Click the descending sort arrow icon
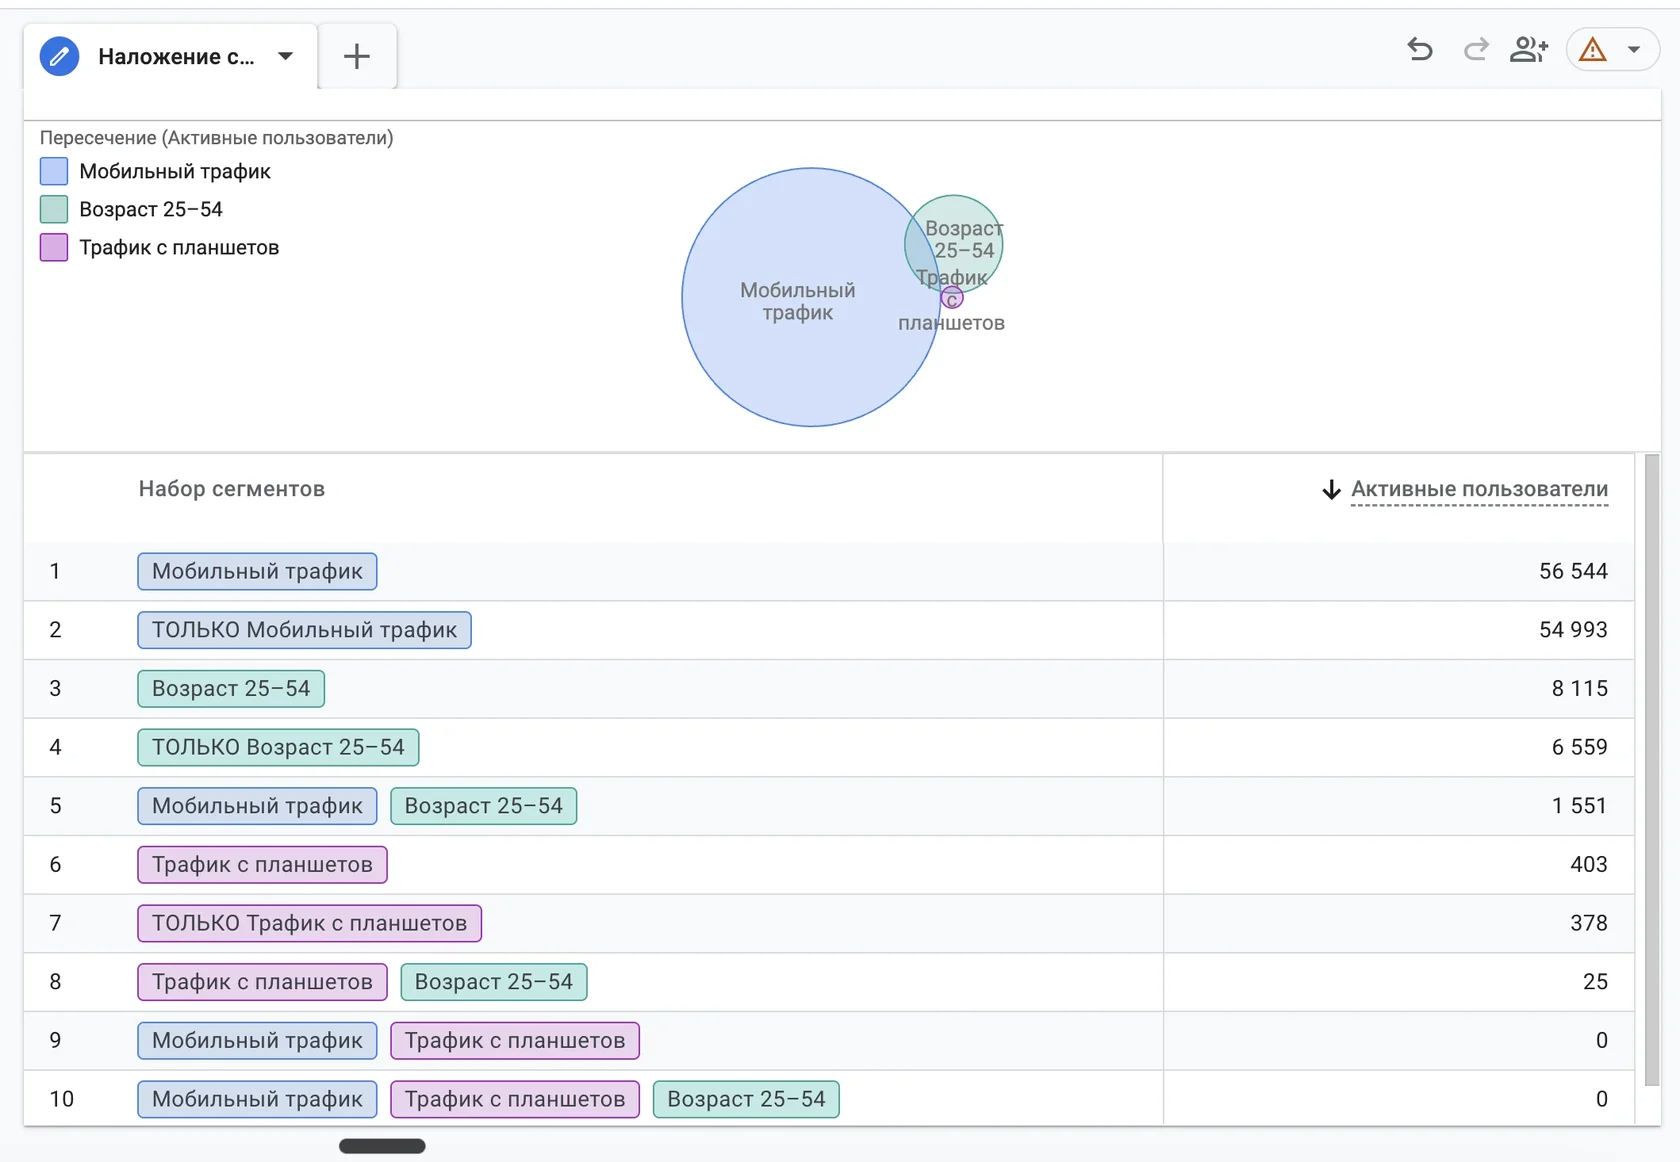 (1331, 489)
